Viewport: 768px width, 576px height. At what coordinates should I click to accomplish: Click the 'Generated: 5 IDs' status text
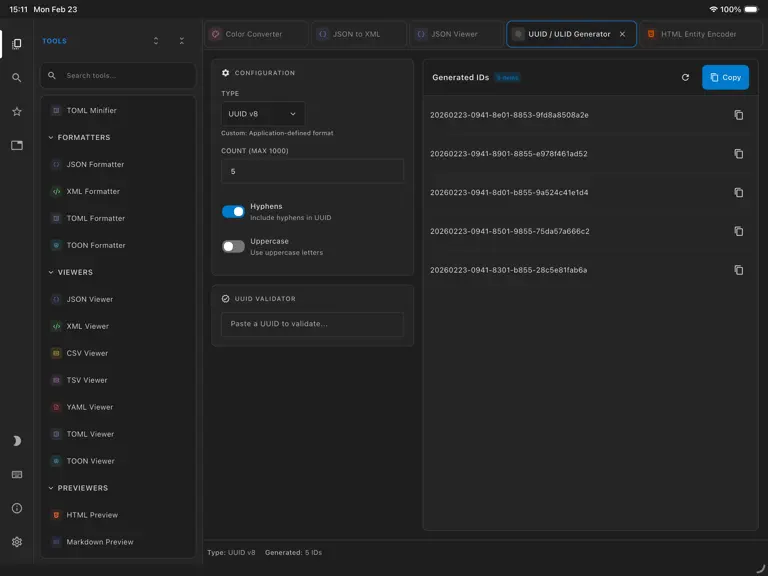pyautogui.click(x=293, y=552)
